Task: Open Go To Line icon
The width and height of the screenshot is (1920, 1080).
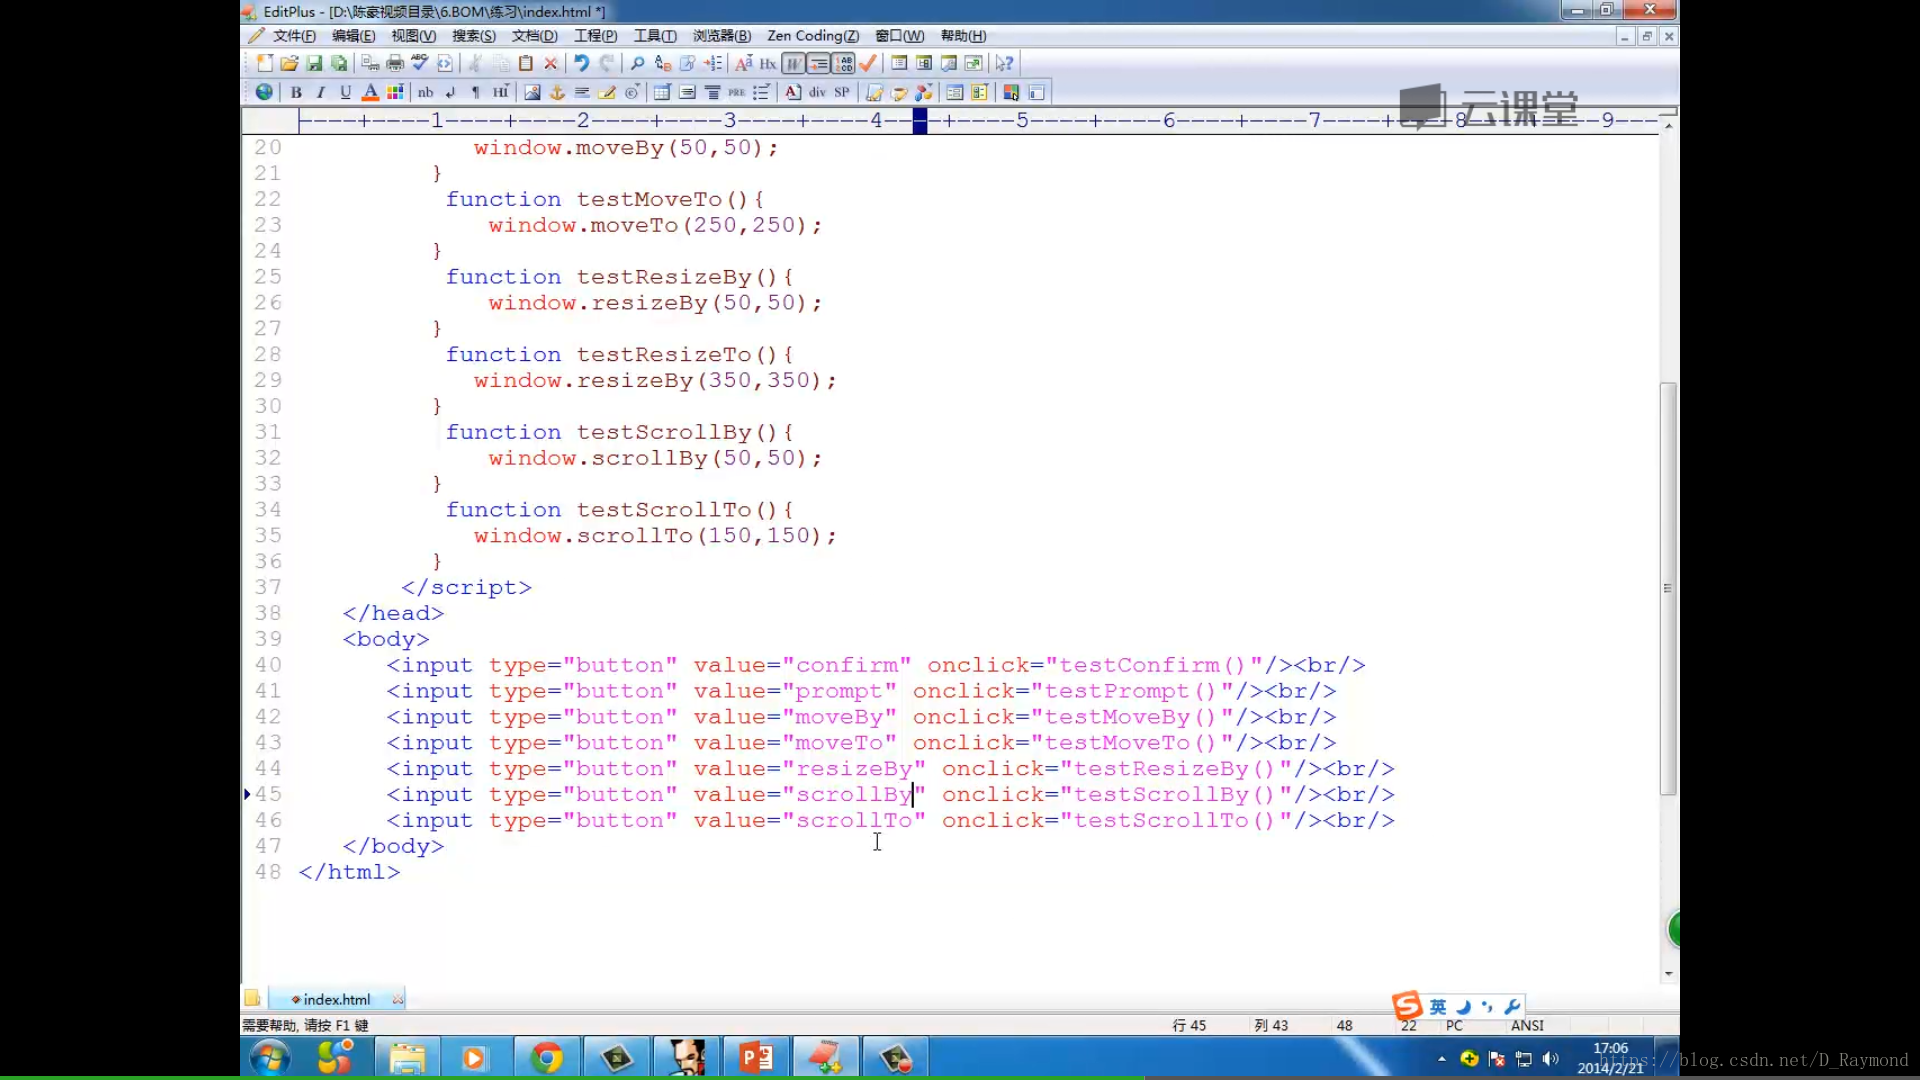Action: (x=713, y=63)
